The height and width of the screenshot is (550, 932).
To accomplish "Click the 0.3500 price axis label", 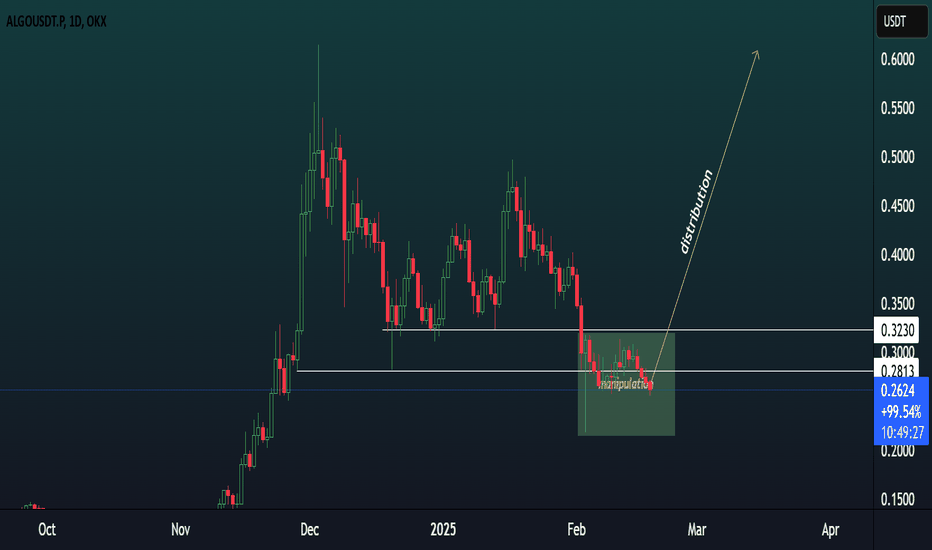I will [x=898, y=303].
